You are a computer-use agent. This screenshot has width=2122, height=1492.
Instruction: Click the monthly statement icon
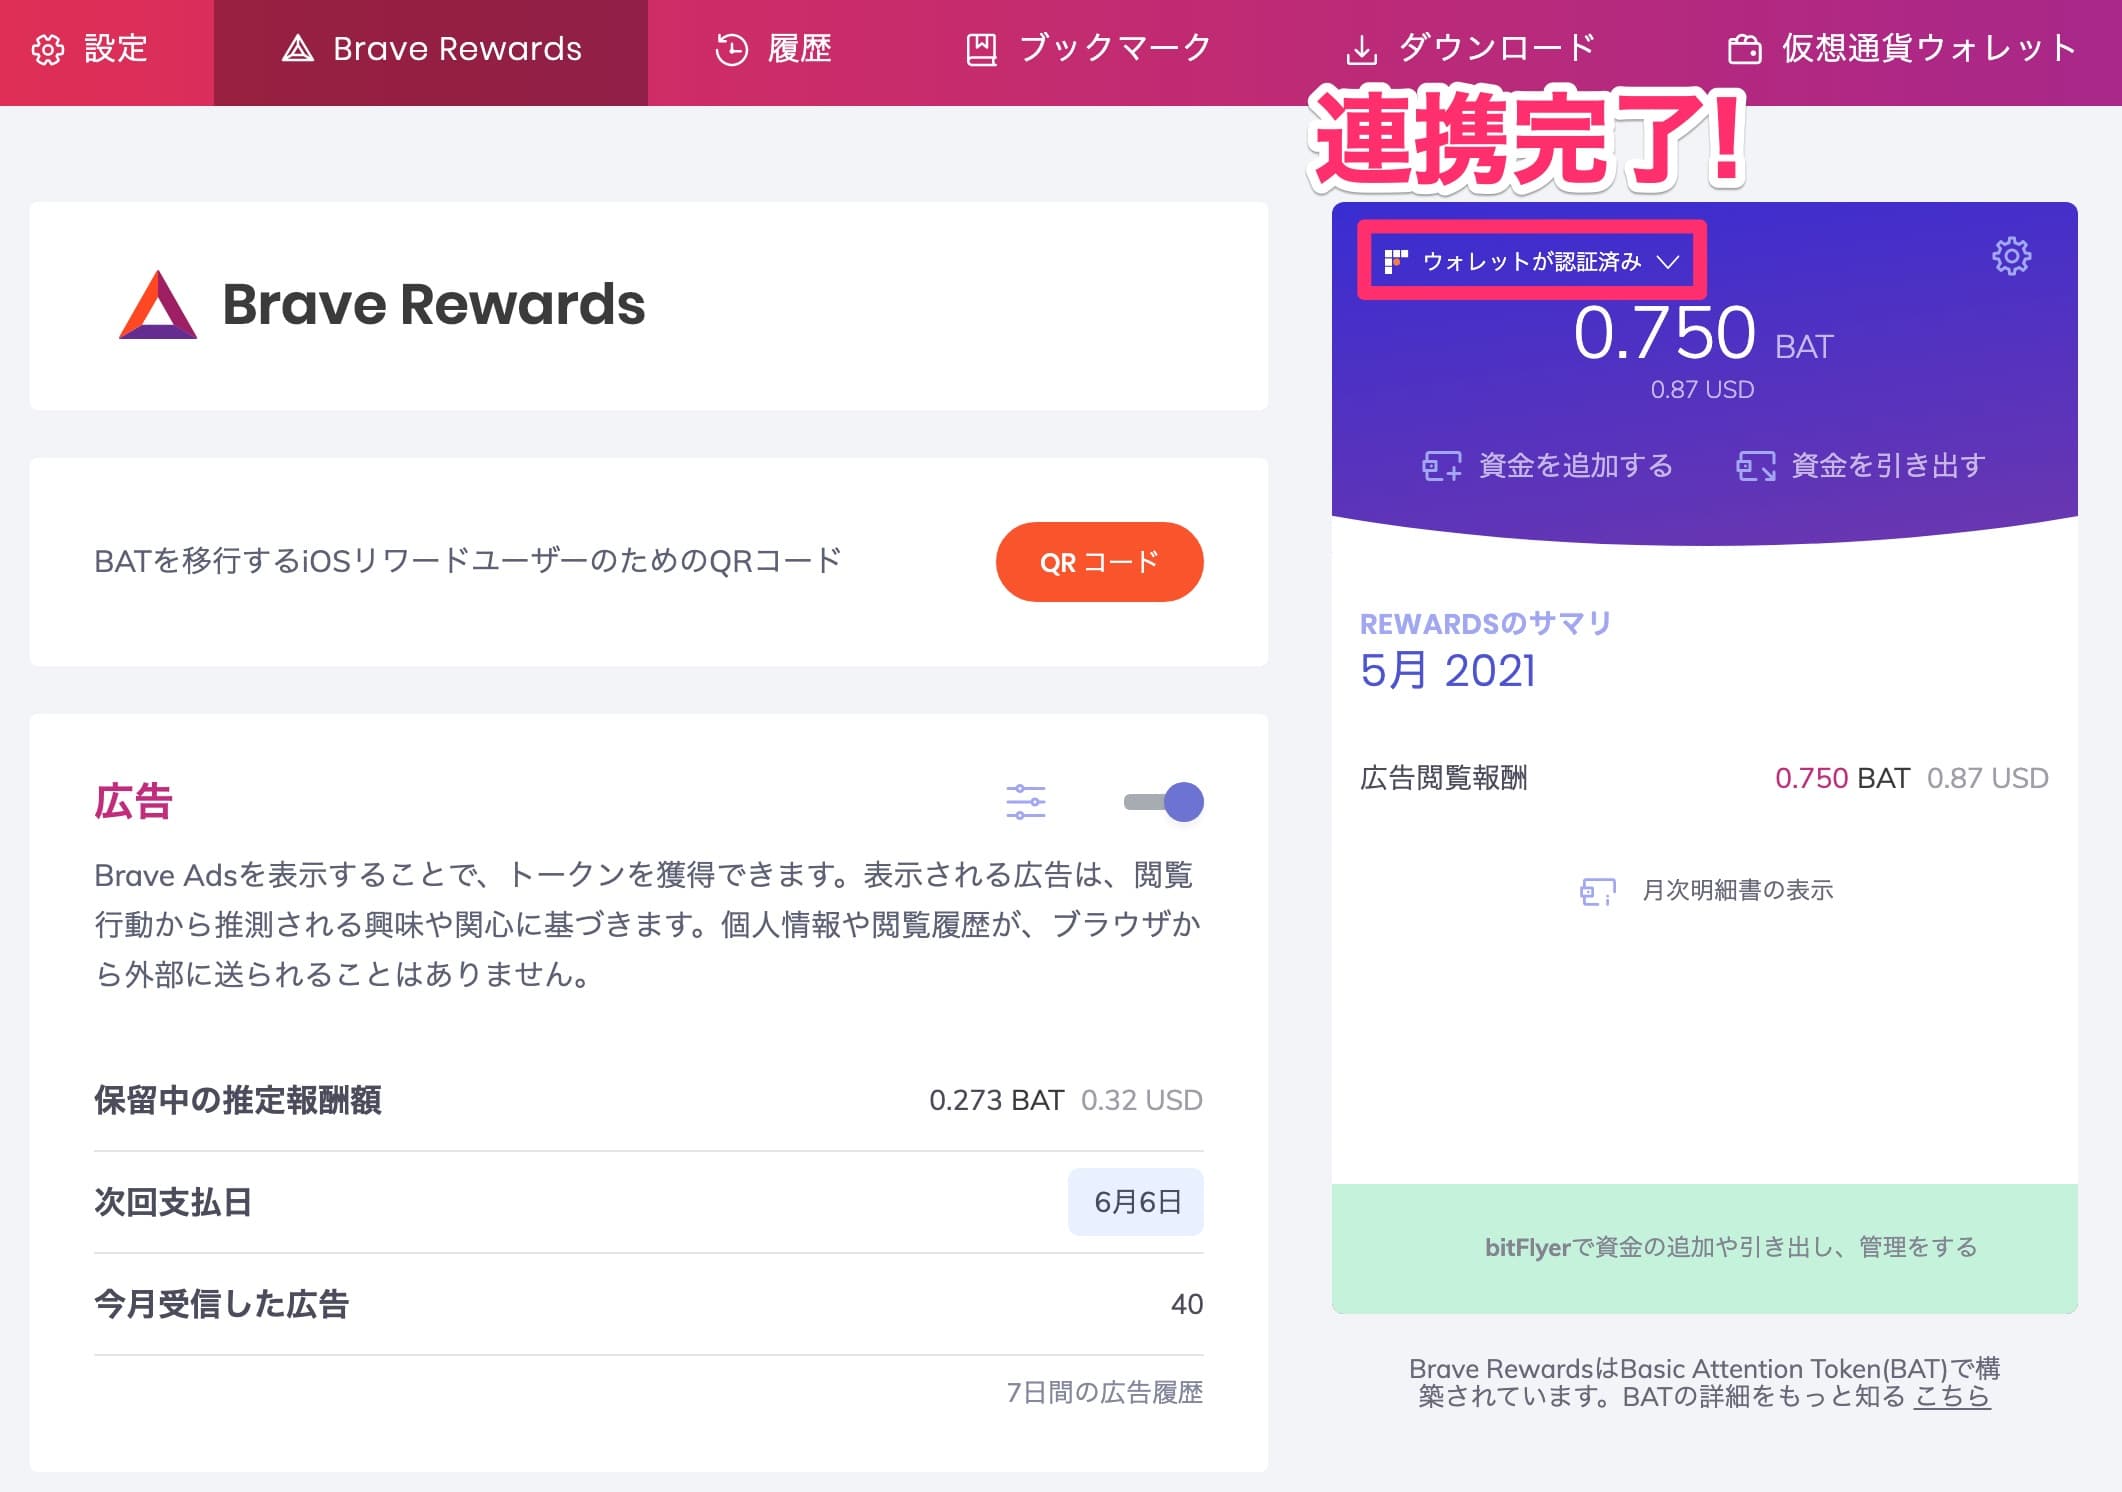(1597, 890)
